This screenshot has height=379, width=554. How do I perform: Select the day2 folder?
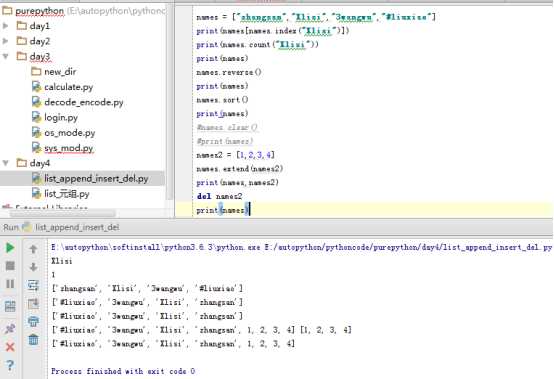(x=40, y=41)
